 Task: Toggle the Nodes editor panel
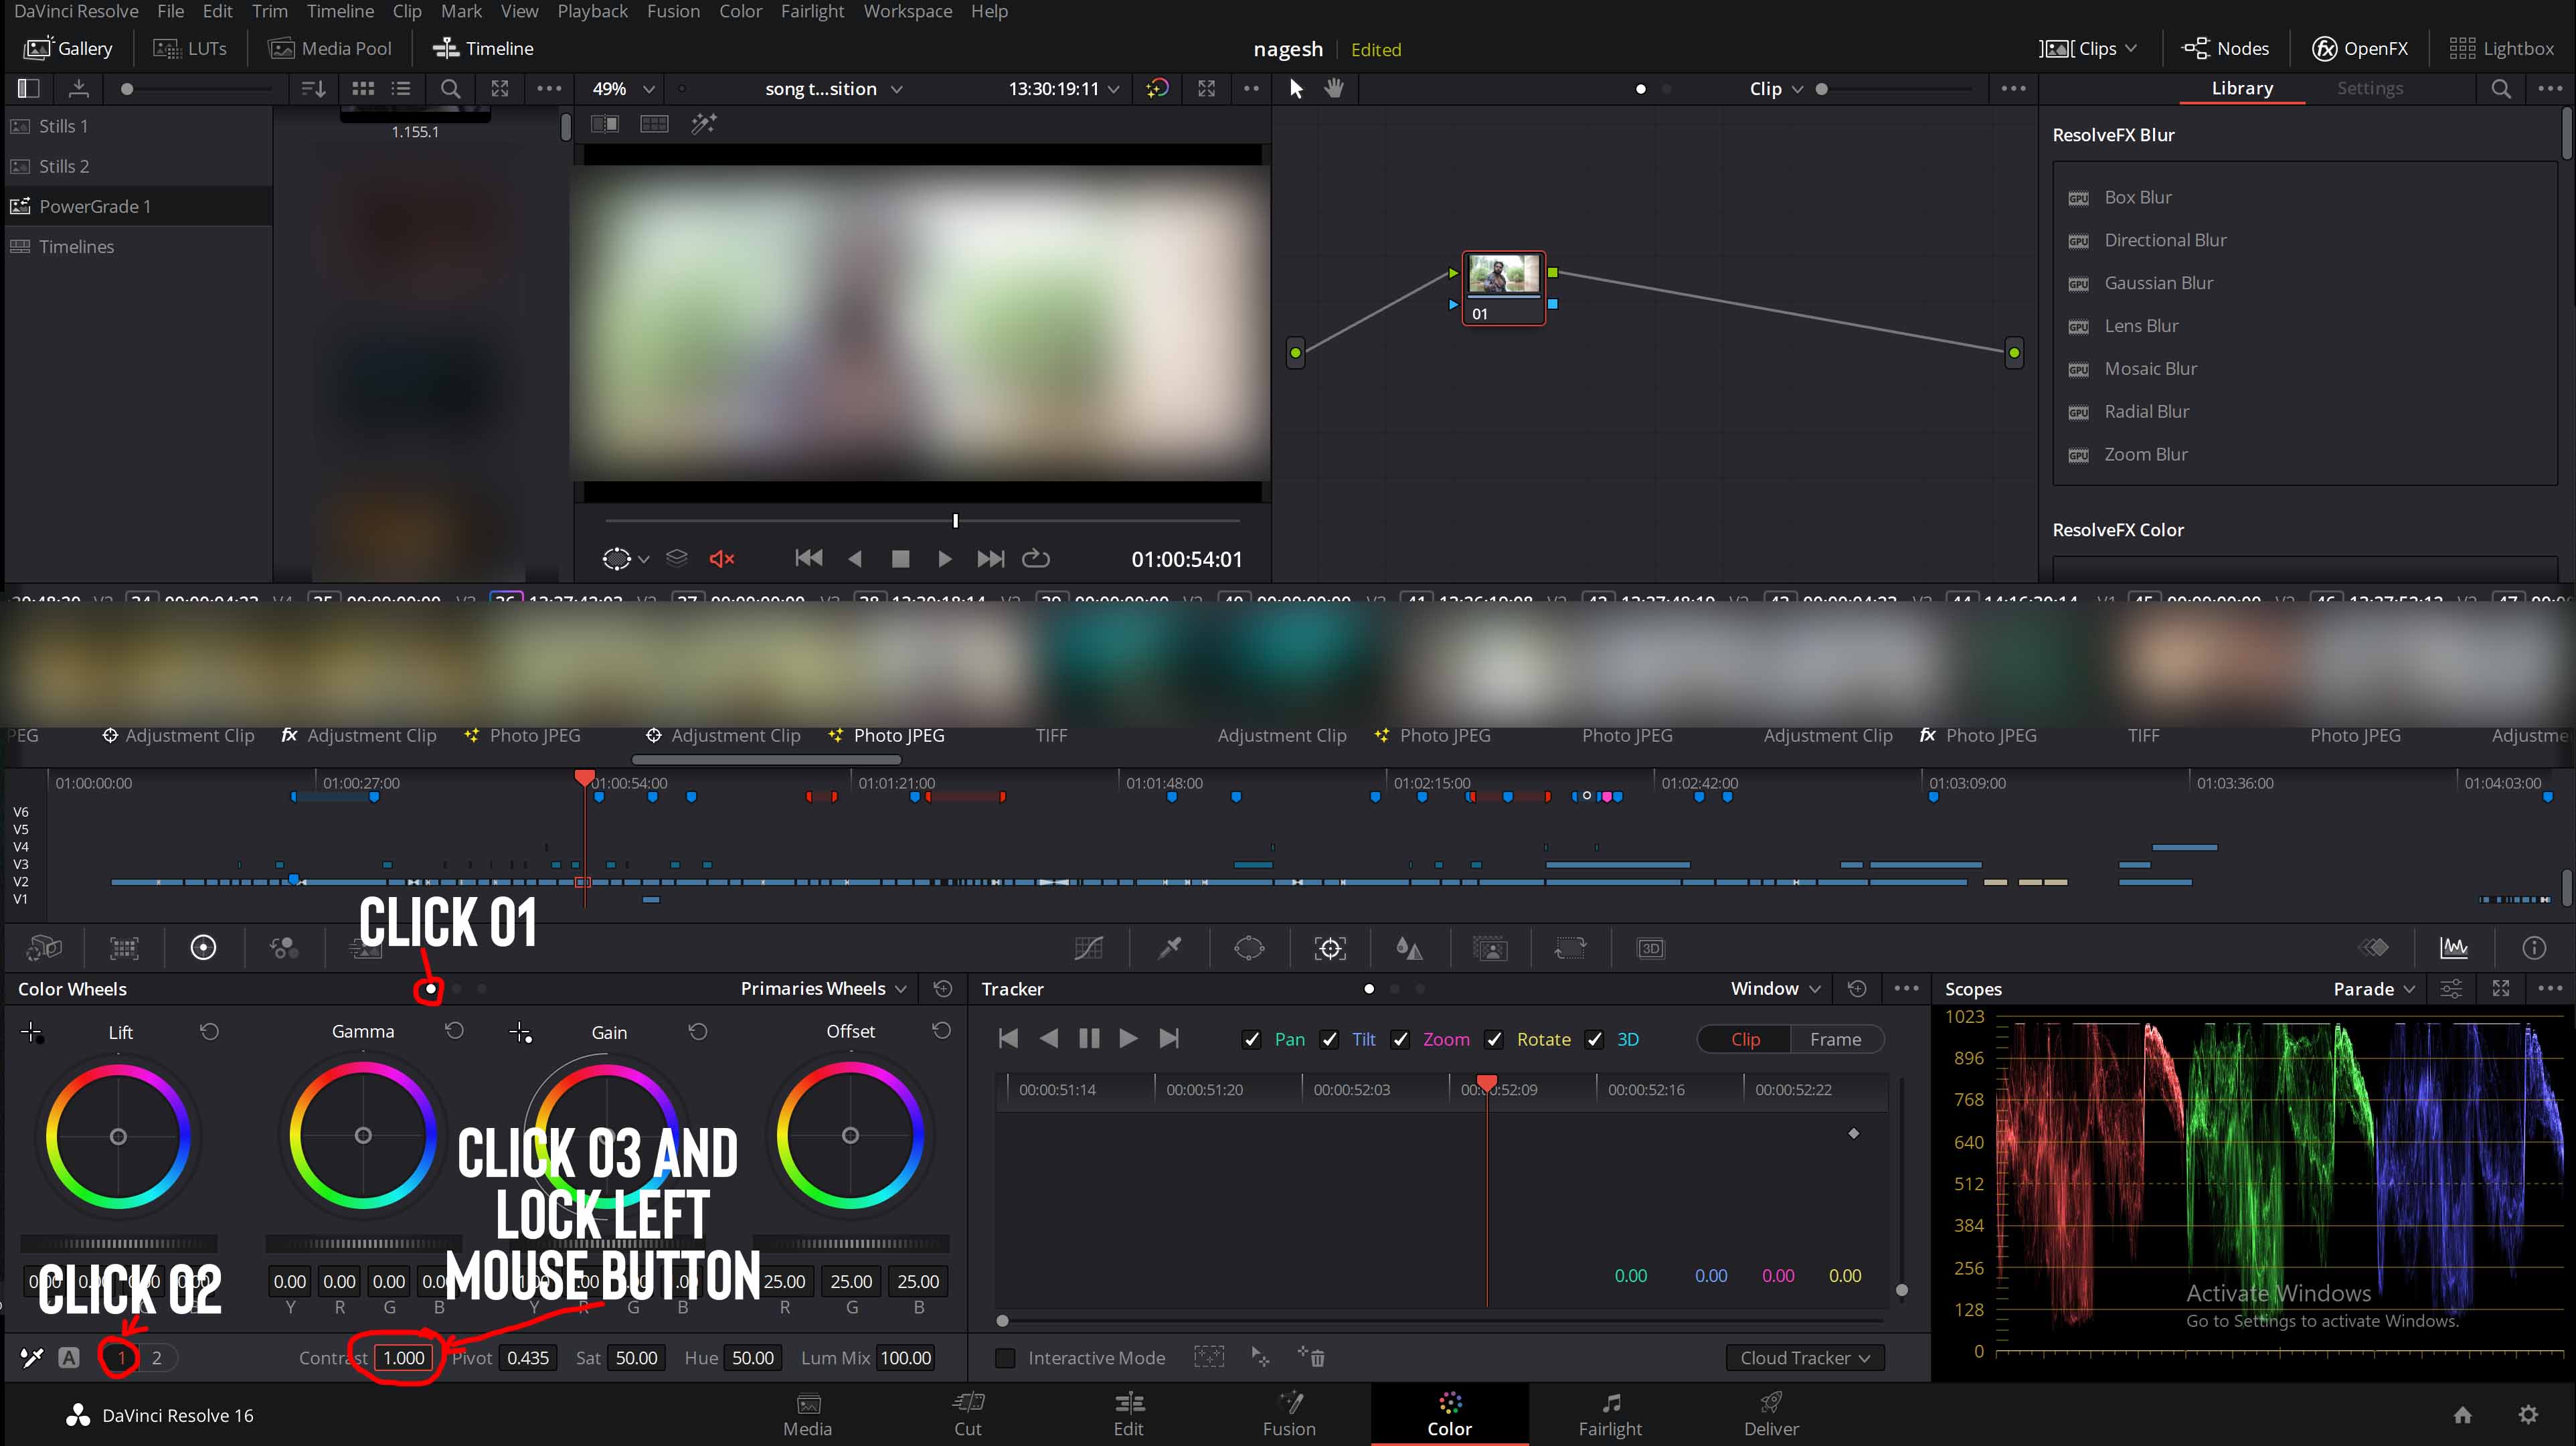[2225, 48]
